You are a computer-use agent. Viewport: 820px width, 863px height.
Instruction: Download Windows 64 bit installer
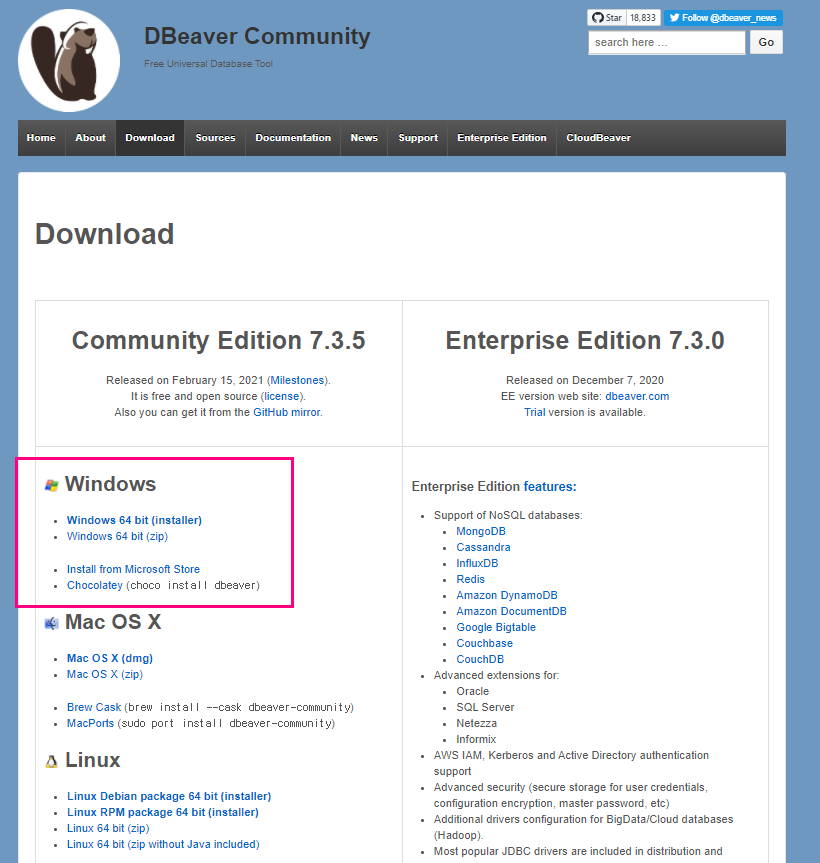[x=134, y=520]
